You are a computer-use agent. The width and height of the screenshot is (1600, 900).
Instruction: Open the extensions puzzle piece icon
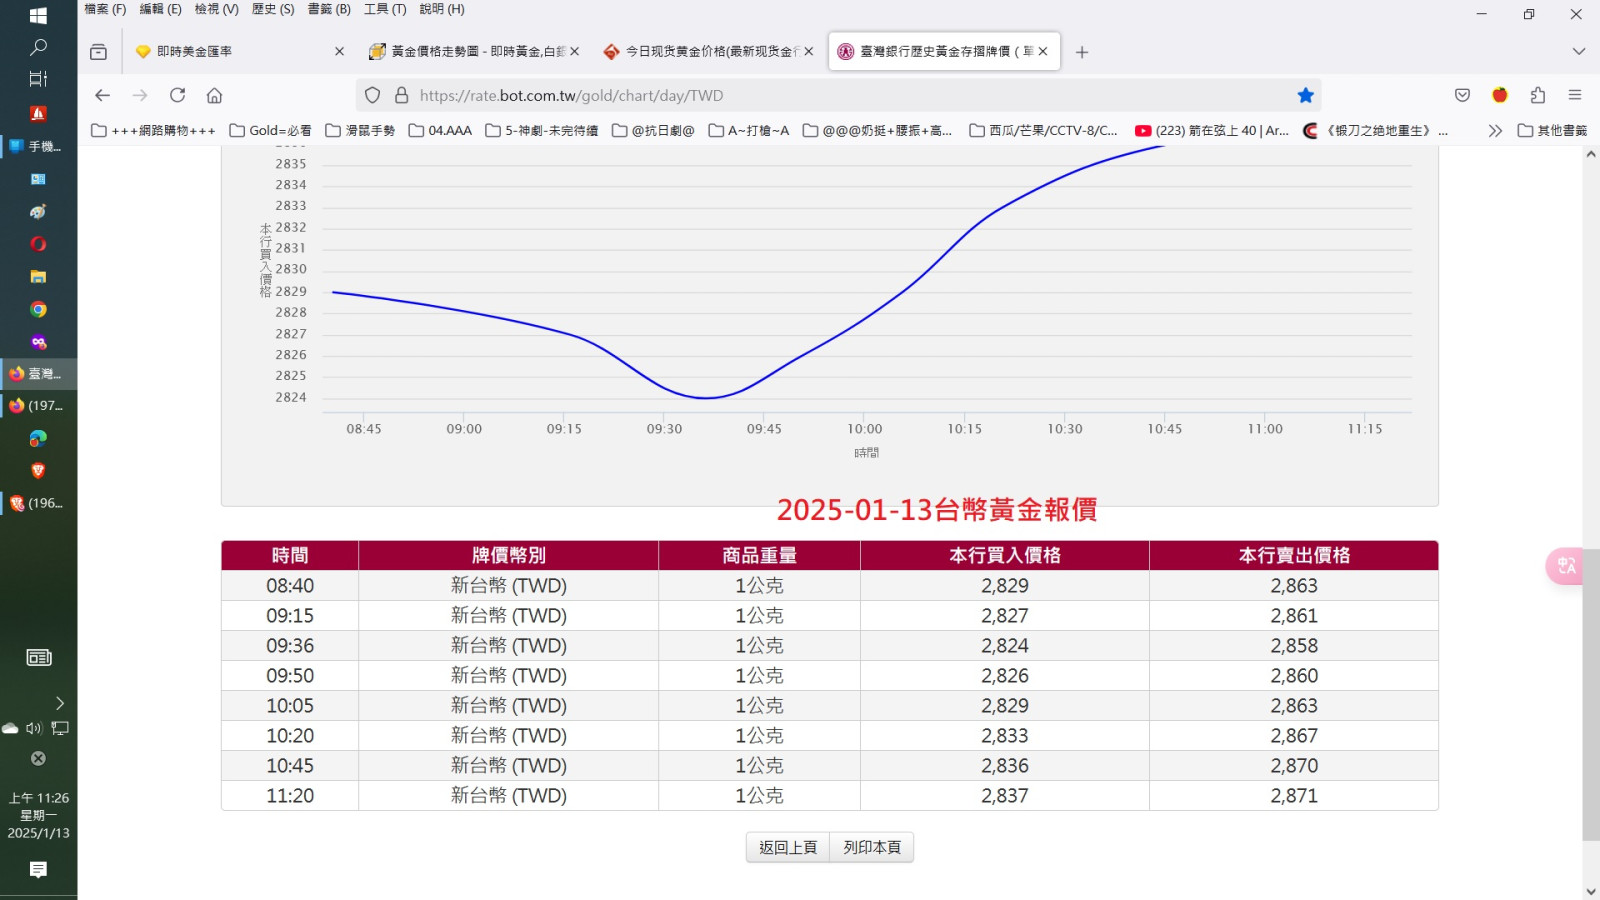tap(1538, 95)
